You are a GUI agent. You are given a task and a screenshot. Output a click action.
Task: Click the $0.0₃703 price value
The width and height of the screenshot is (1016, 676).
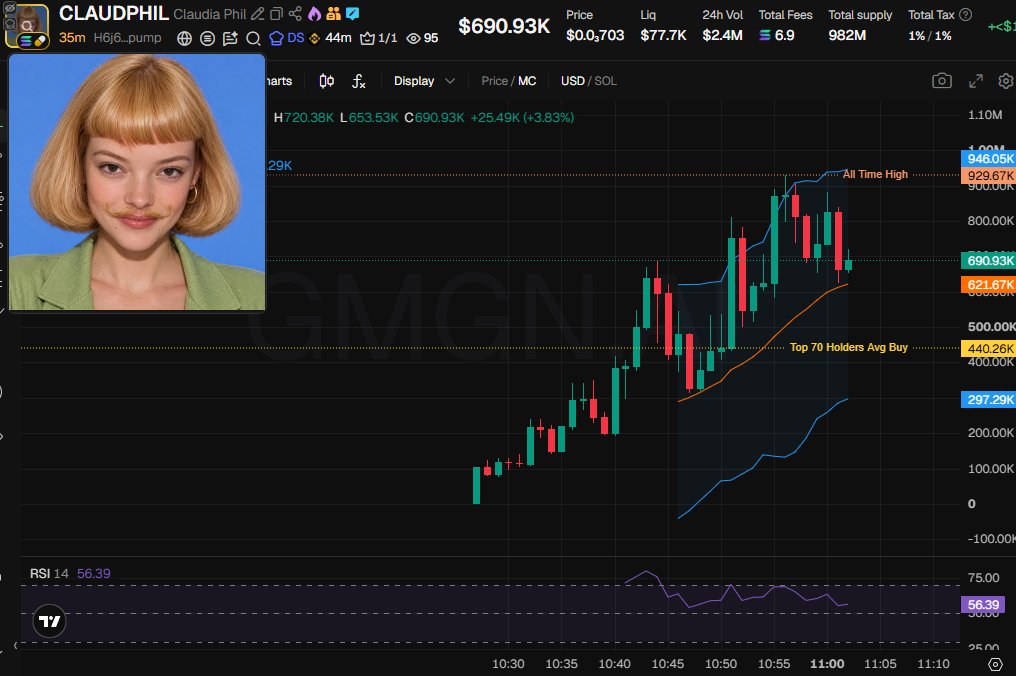click(x=595, y=35)
